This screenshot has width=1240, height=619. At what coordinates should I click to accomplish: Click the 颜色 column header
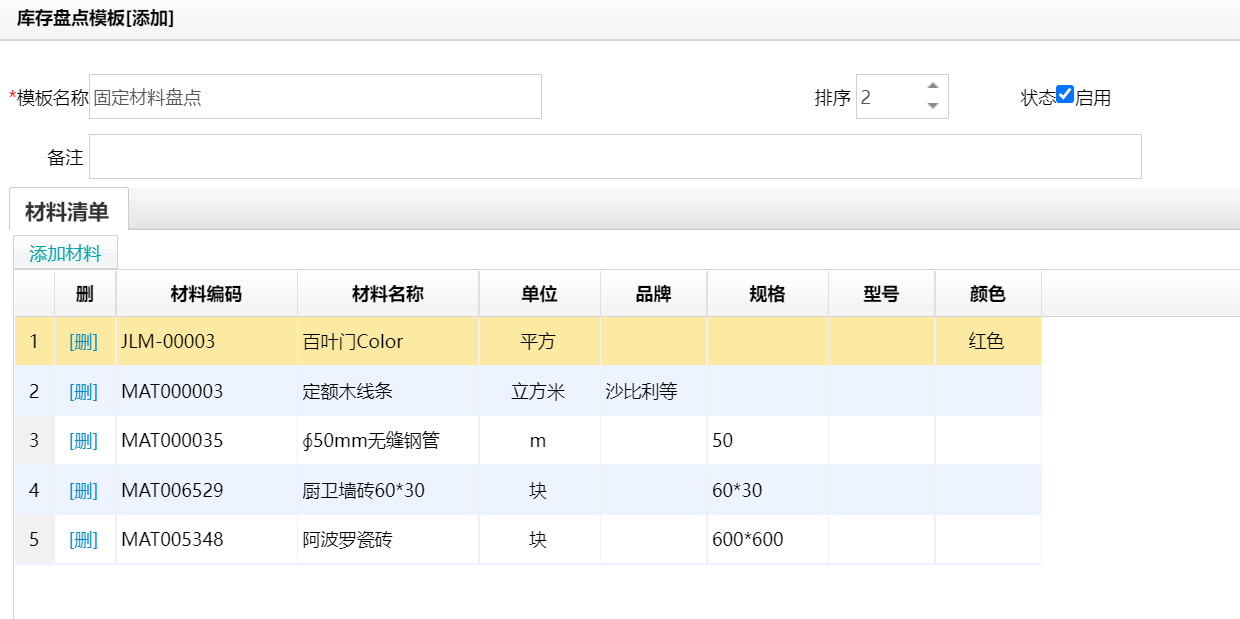click(x=987, y=294)
